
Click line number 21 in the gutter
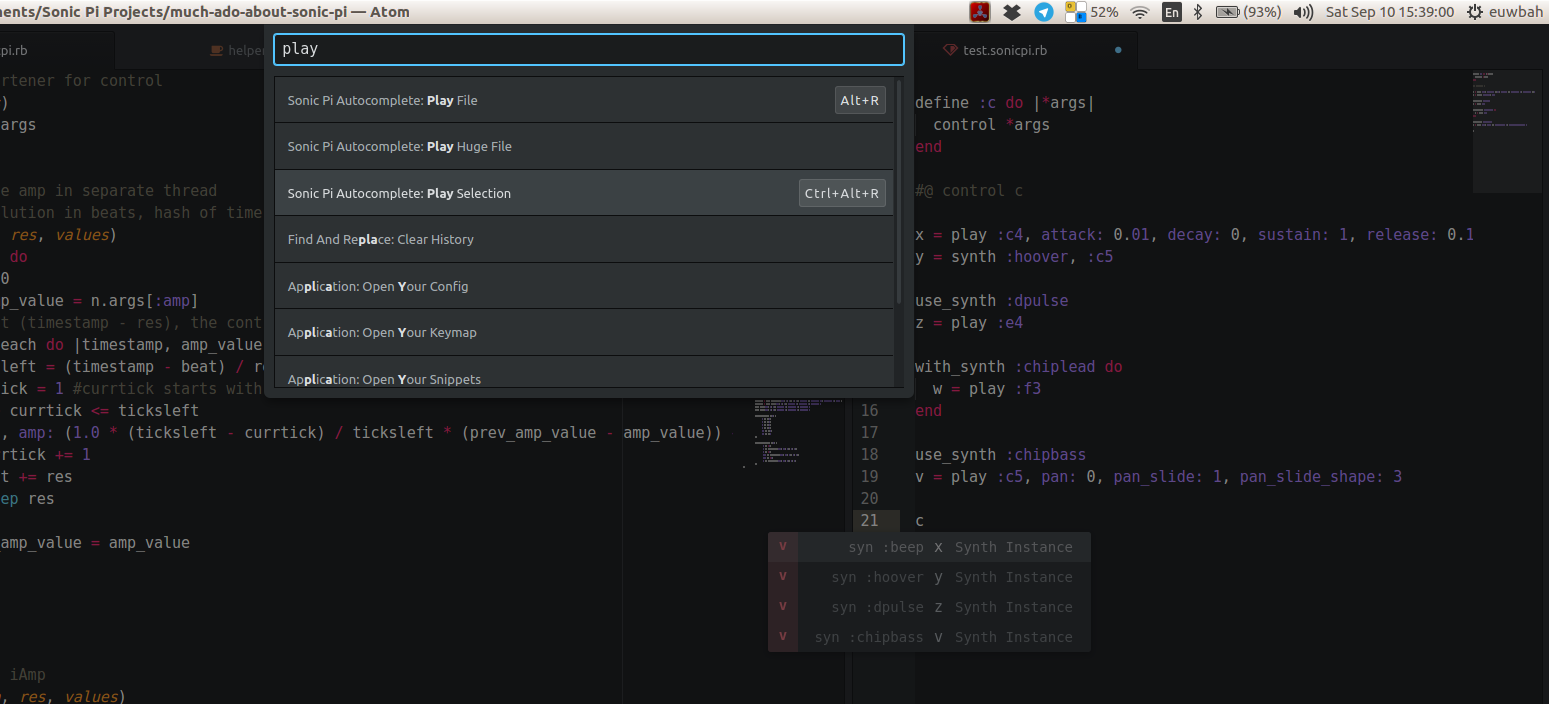pos(868,520)
